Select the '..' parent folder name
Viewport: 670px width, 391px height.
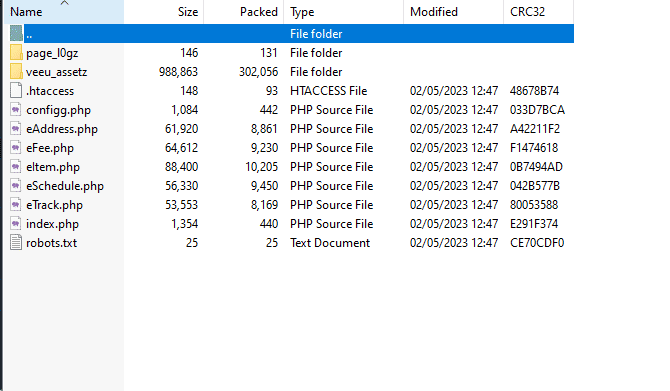[29, 35]
